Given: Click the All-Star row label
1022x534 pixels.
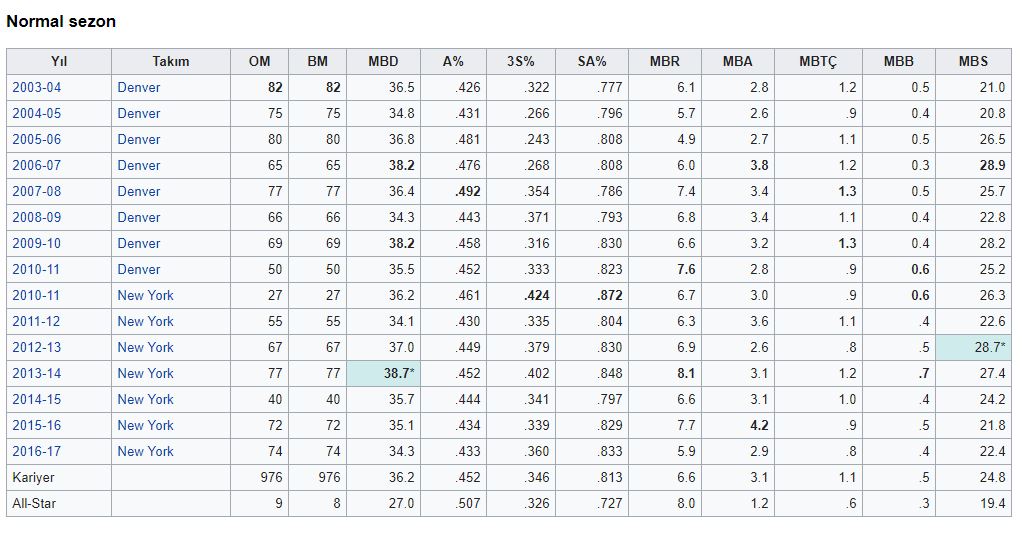Looking at the screenshot, I should pos(33,504).
